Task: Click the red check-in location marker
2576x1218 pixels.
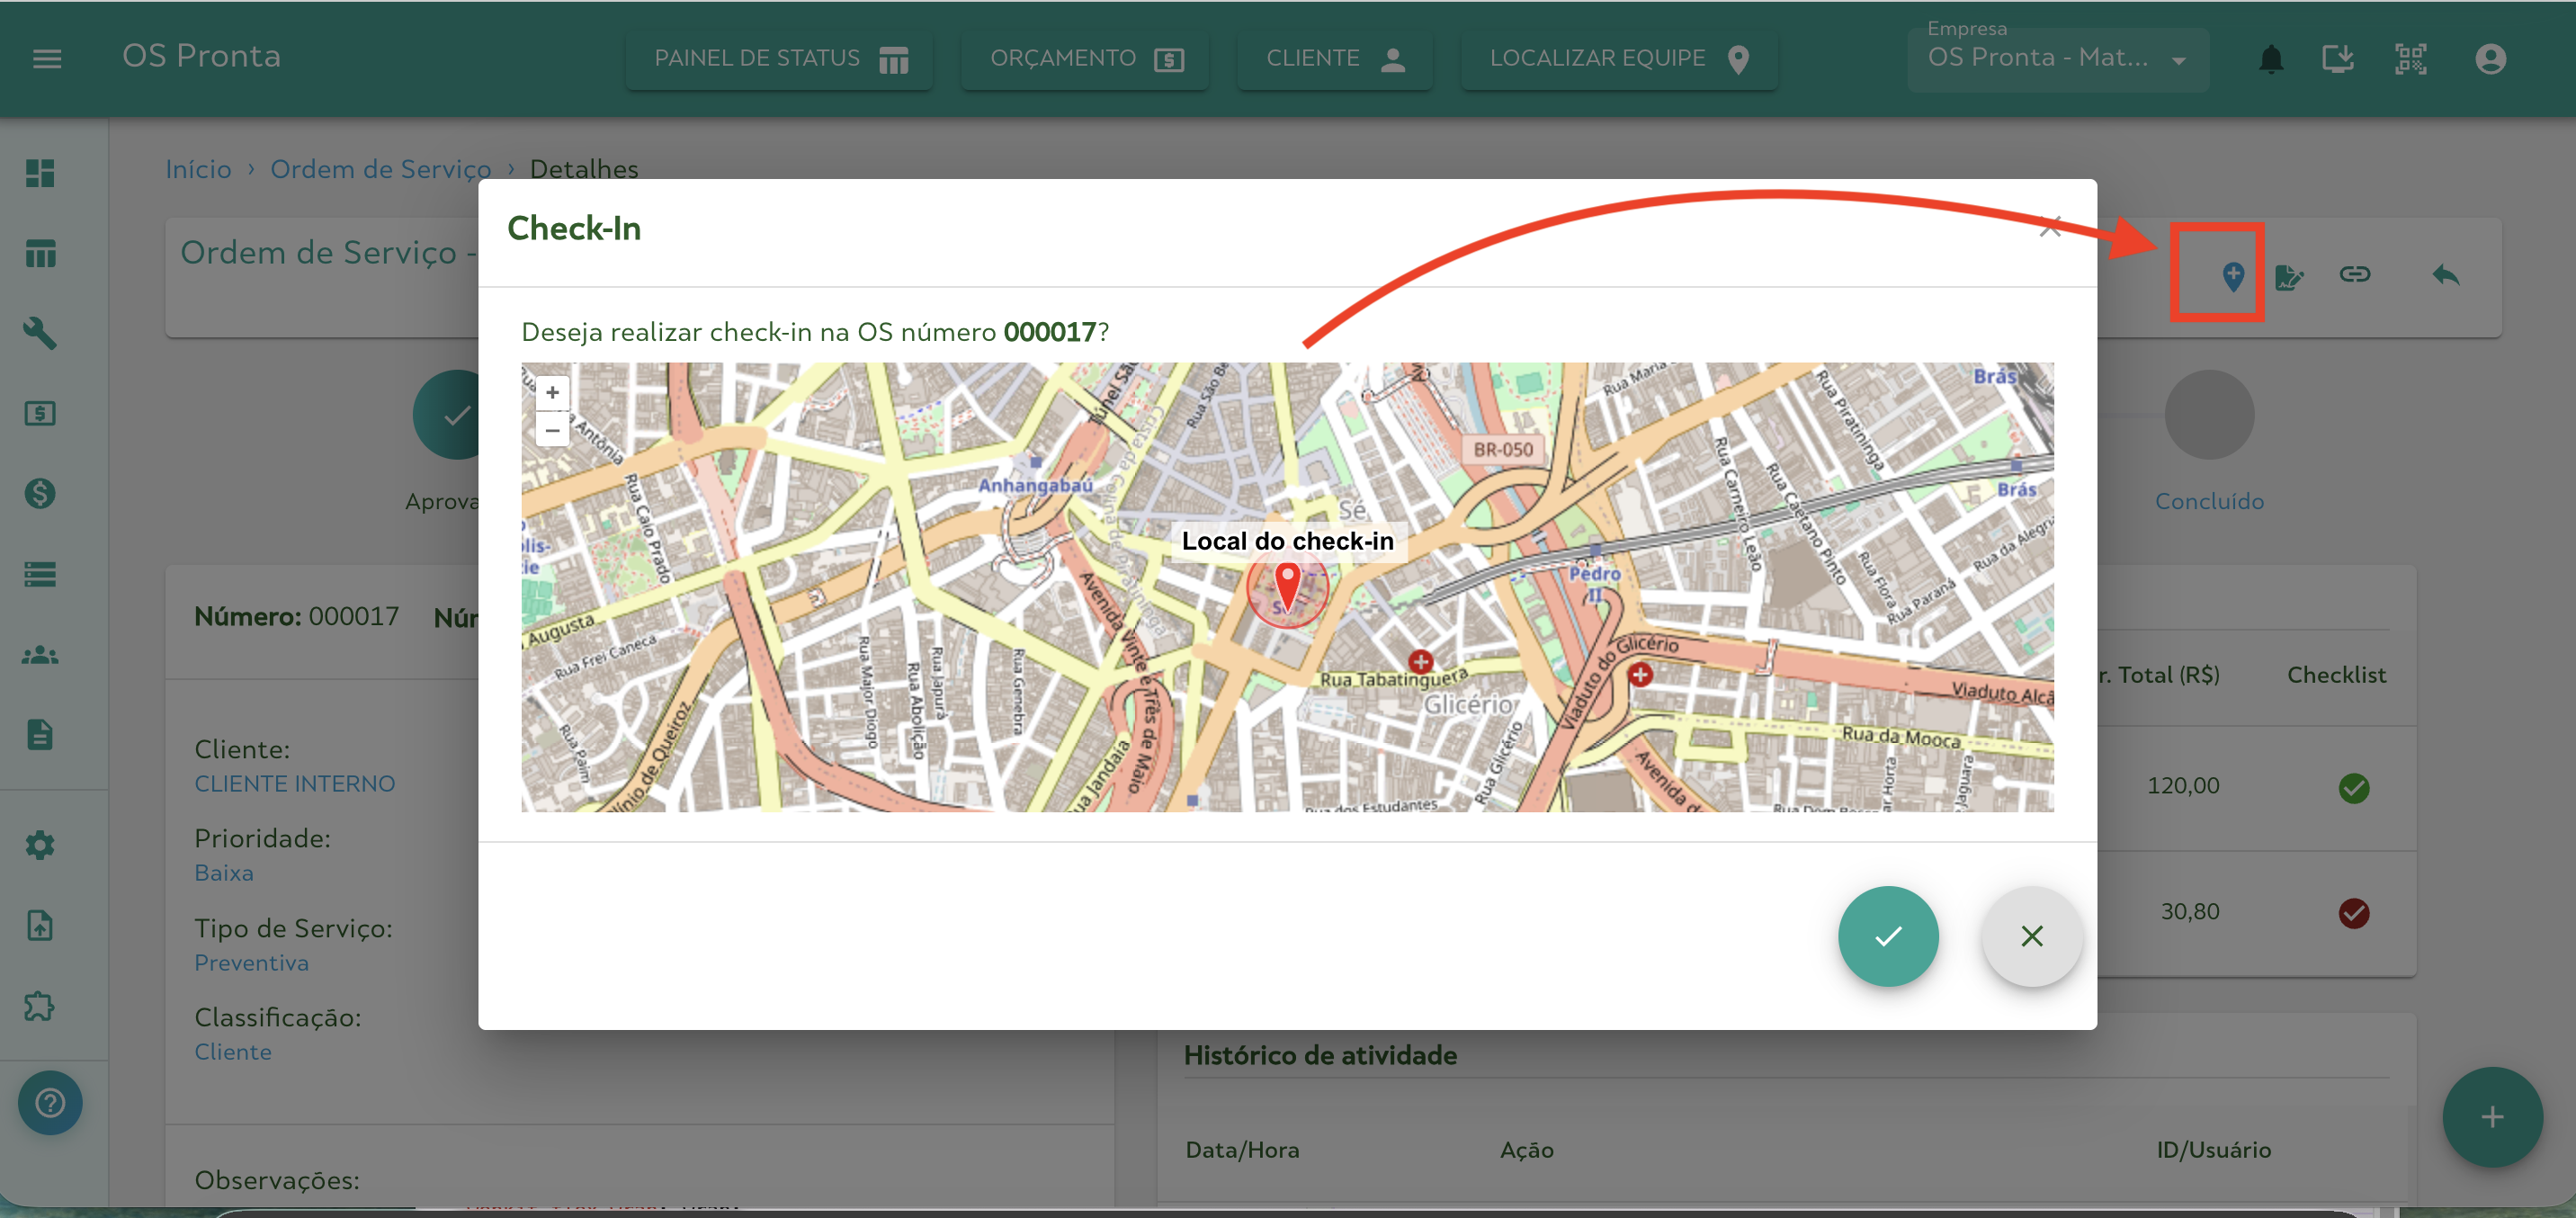Action: tap(1287, 587)
